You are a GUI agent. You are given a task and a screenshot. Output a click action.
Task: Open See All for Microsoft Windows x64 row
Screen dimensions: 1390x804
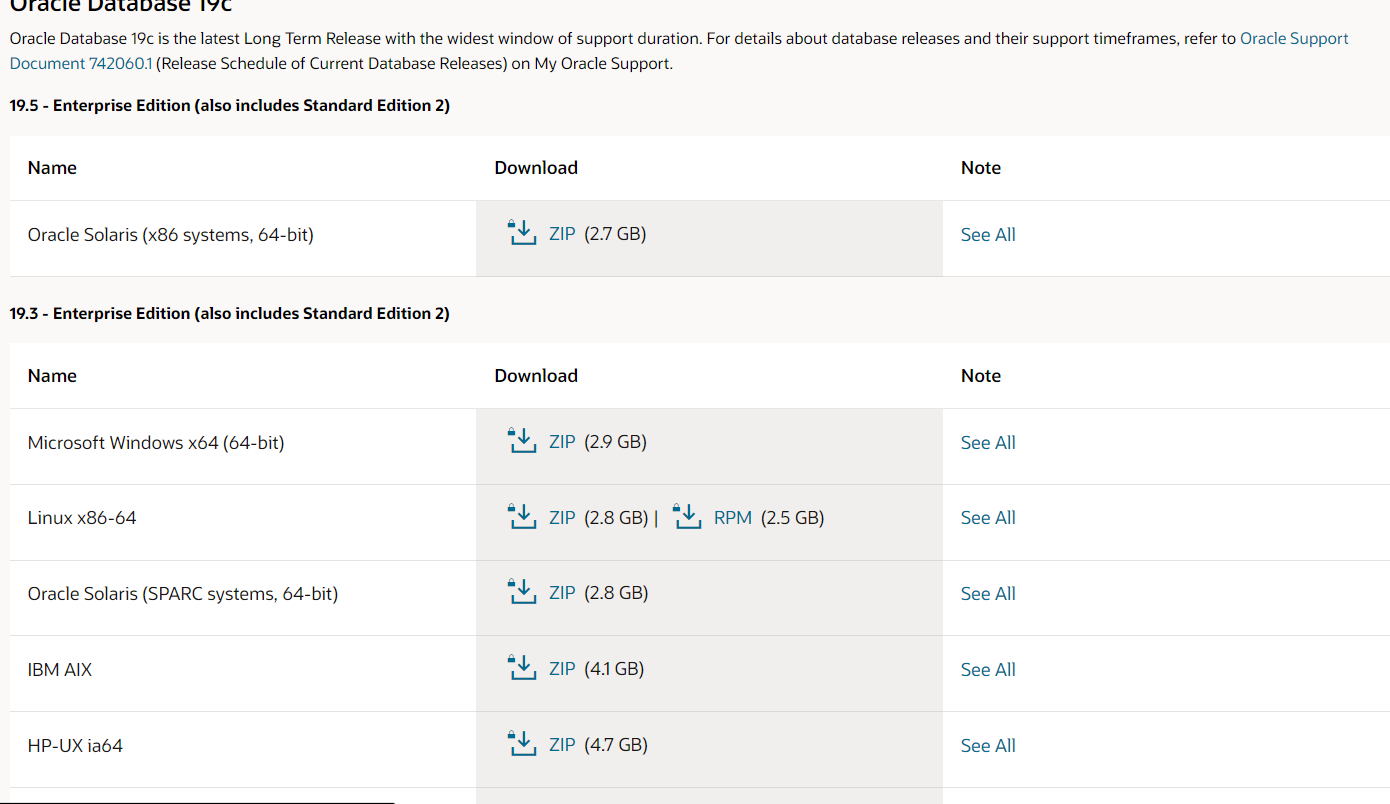click(x=988, y=443)
